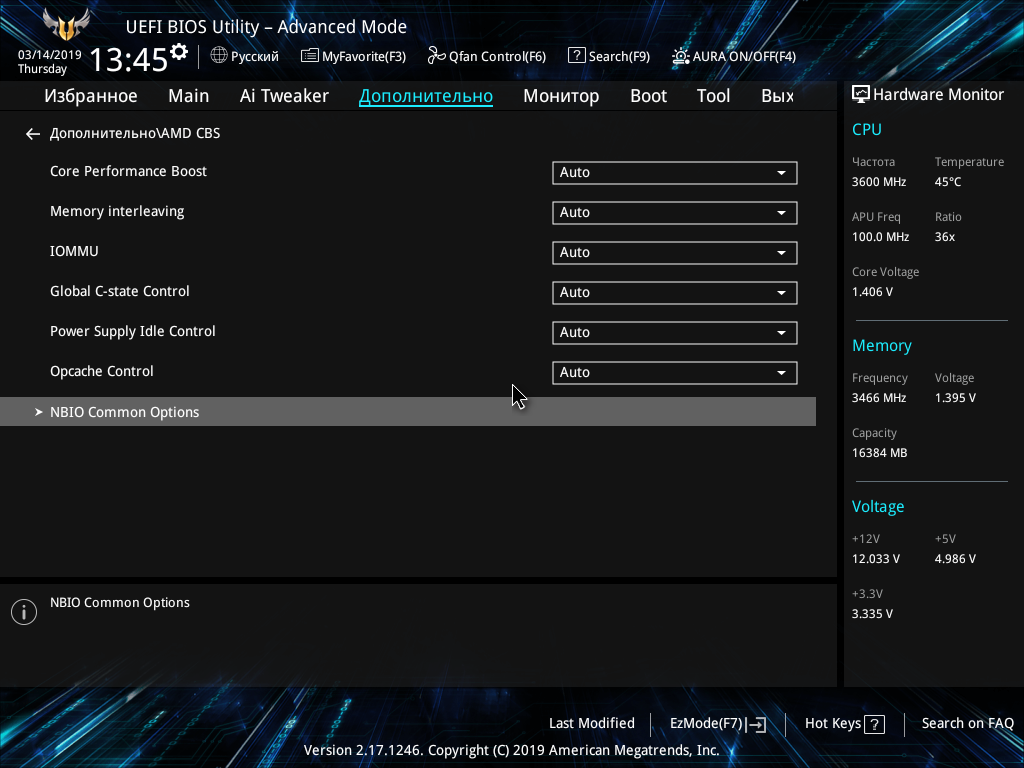
Task: Open Search on FAQ link
Action: [967, 723]
